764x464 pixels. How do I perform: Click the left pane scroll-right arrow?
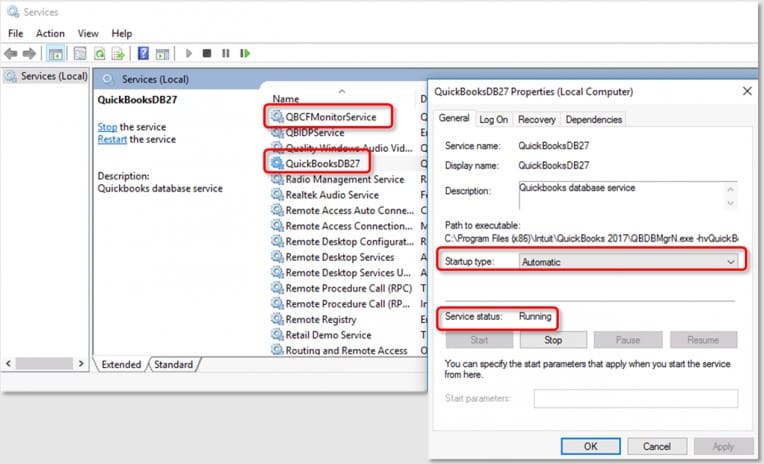coord(81,364)
